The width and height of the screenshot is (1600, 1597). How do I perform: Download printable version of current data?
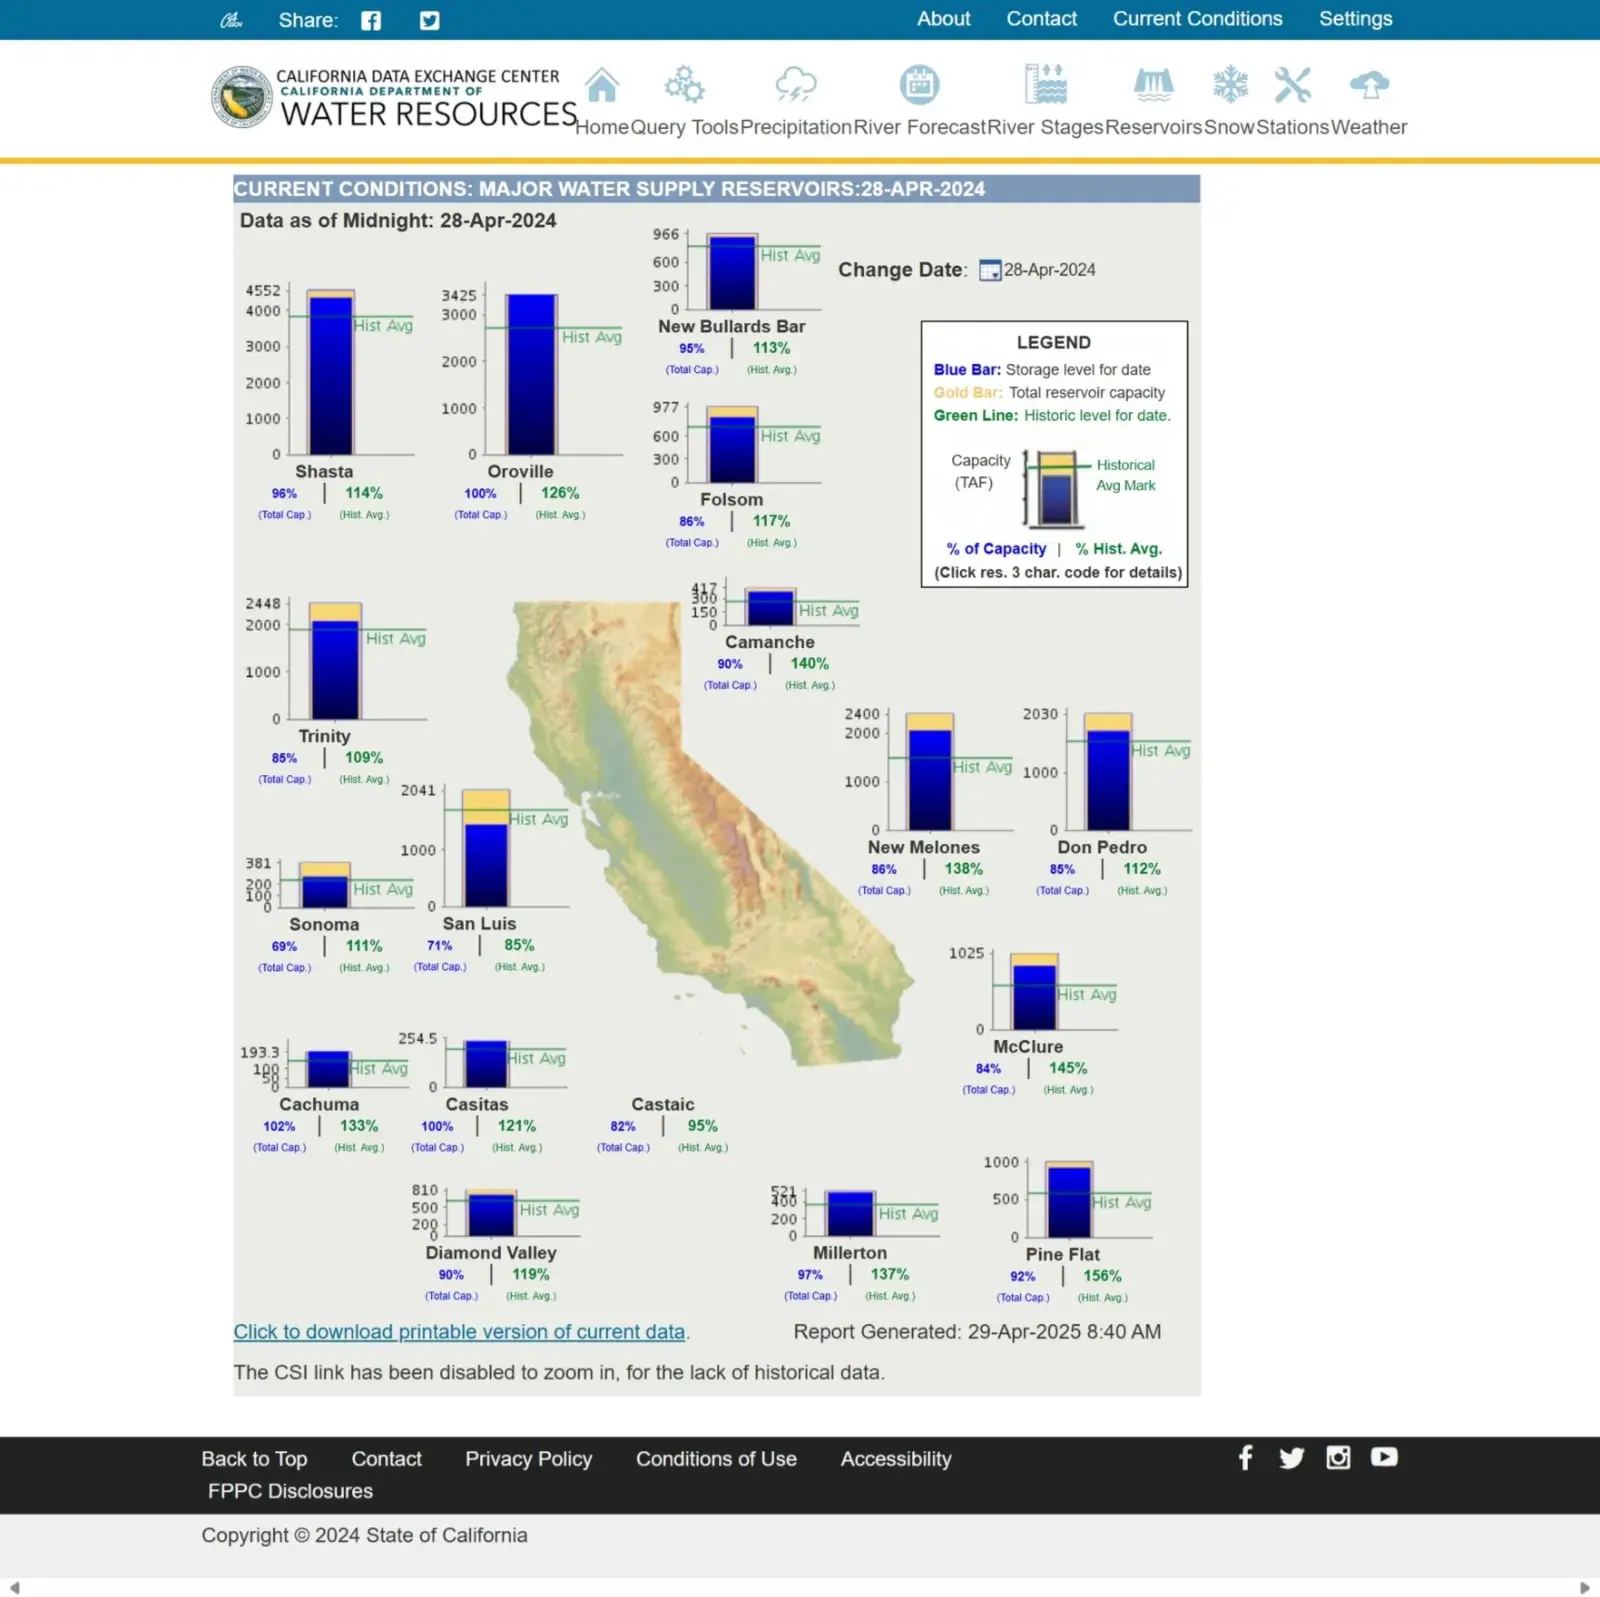[x=459, y=1331]
